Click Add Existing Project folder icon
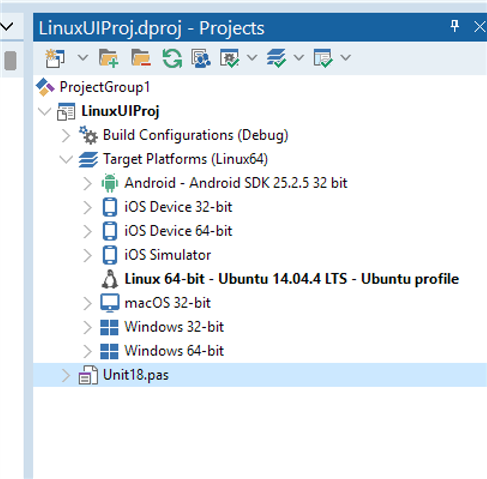The width and height of the screenshot is (487, 479). coord(109,58)
